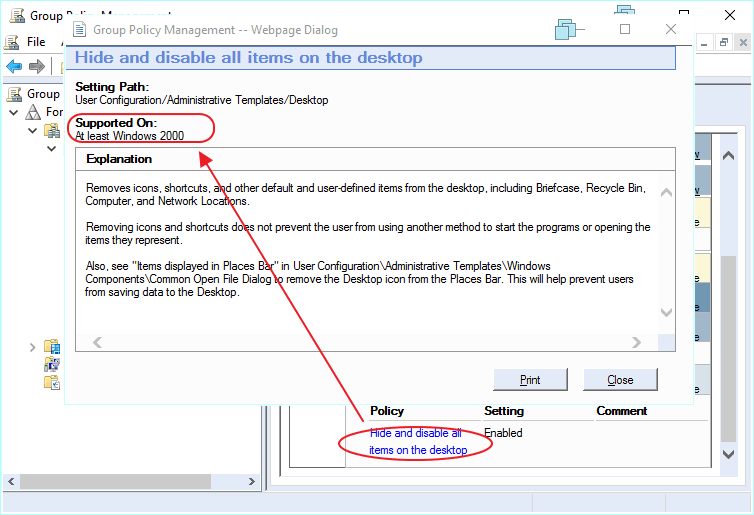Viewport: 754px width, 515px height.
Task: Collapse the third-level tree chevron
Action: (x=51, y=149)
